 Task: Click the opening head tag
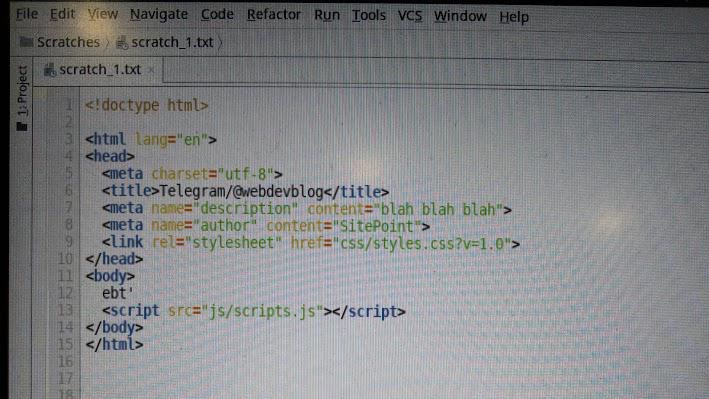point(110,157)
